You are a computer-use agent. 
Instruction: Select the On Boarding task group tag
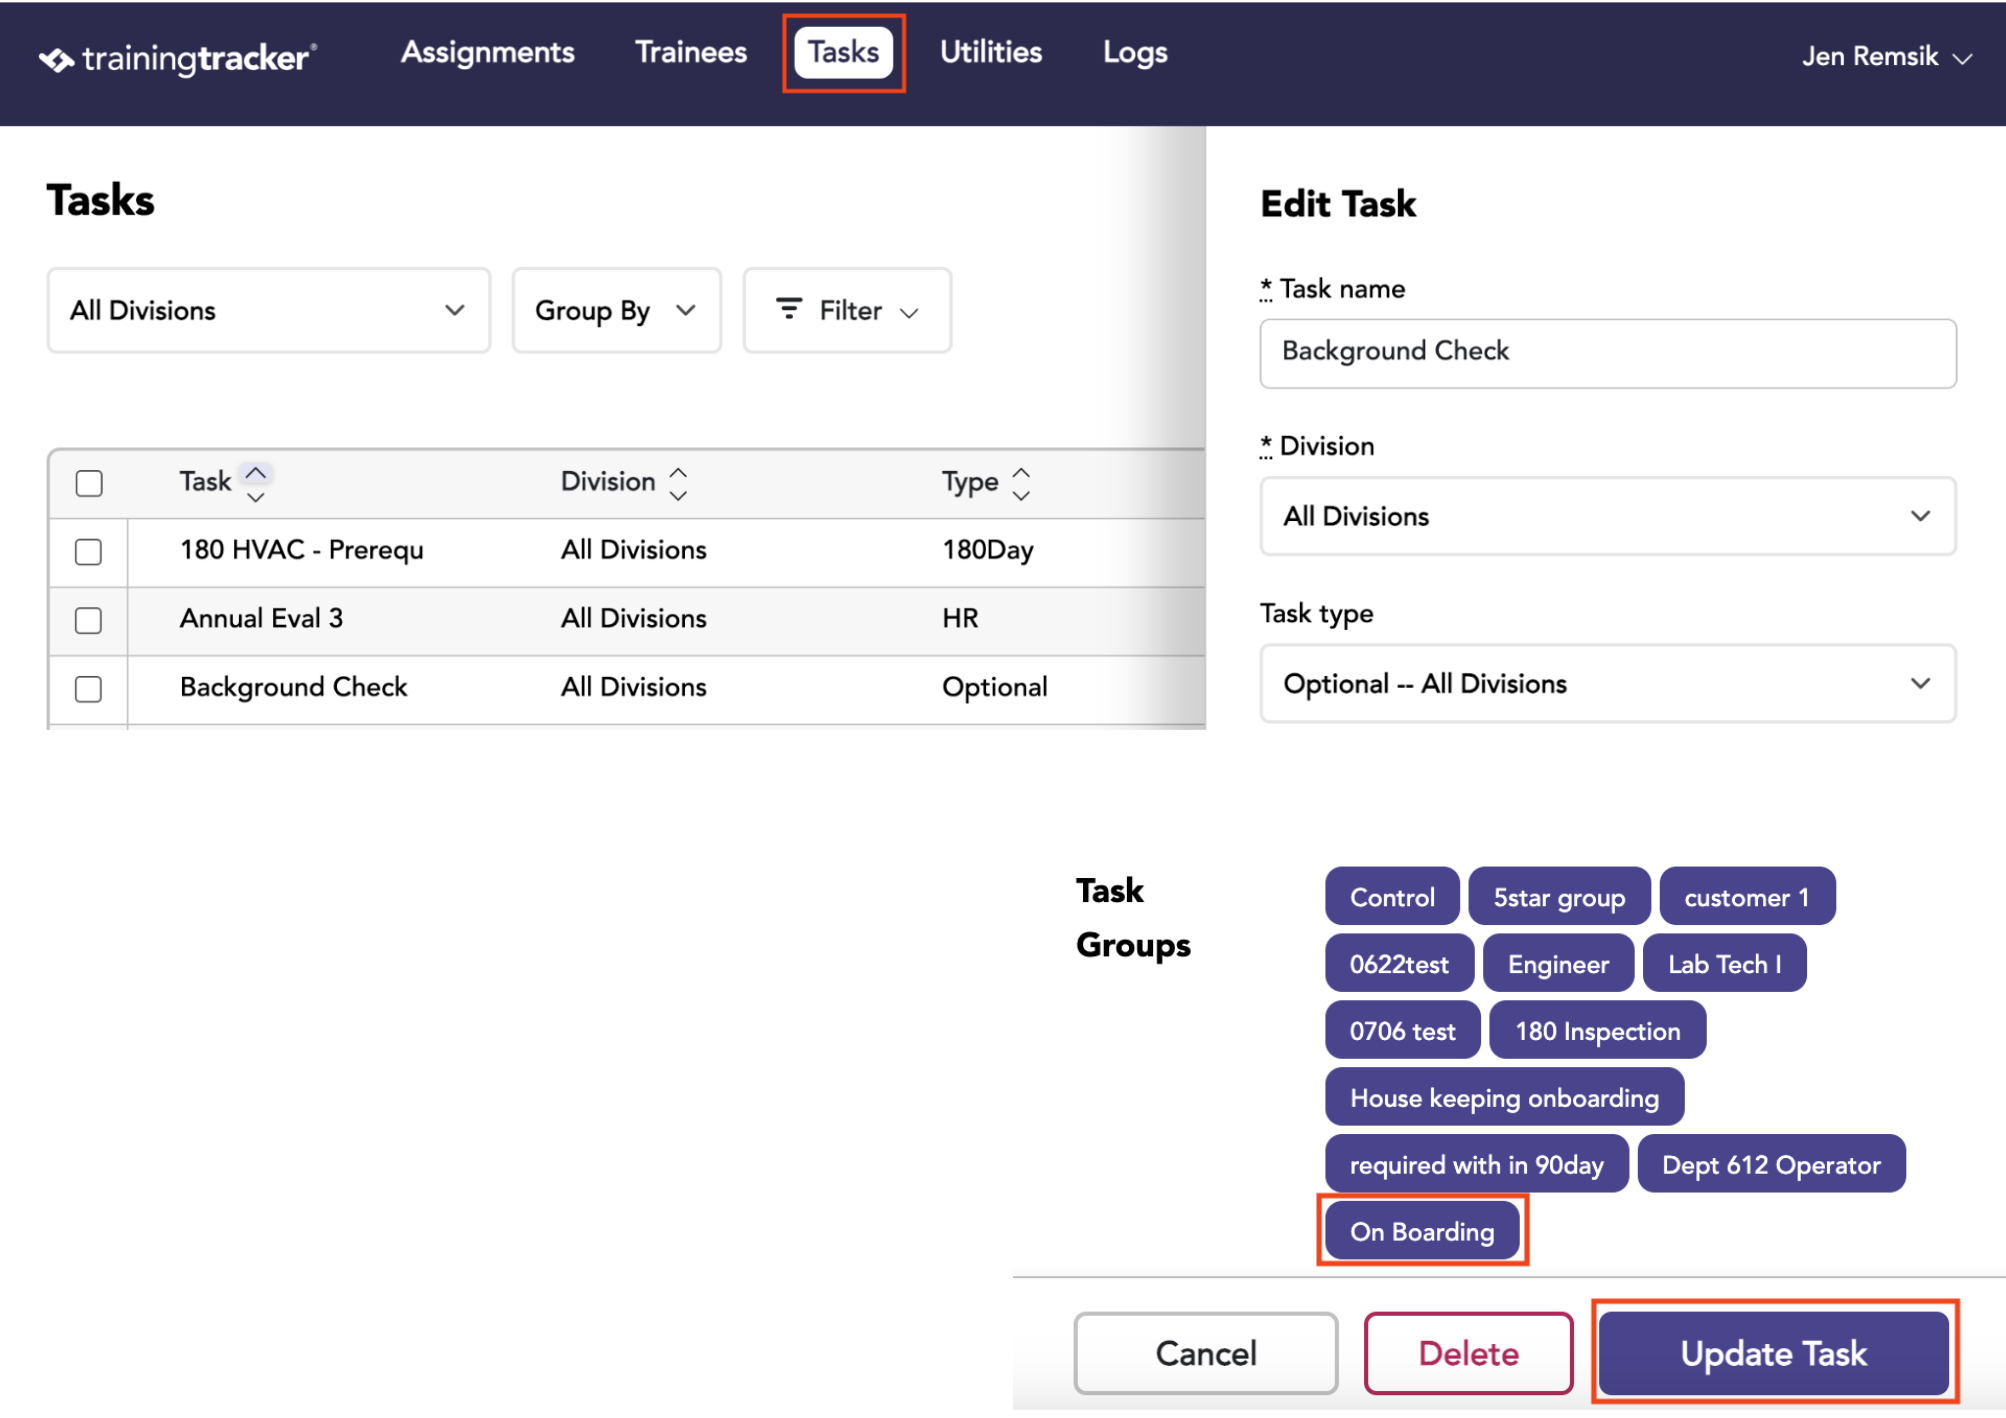(1422, 1231)
